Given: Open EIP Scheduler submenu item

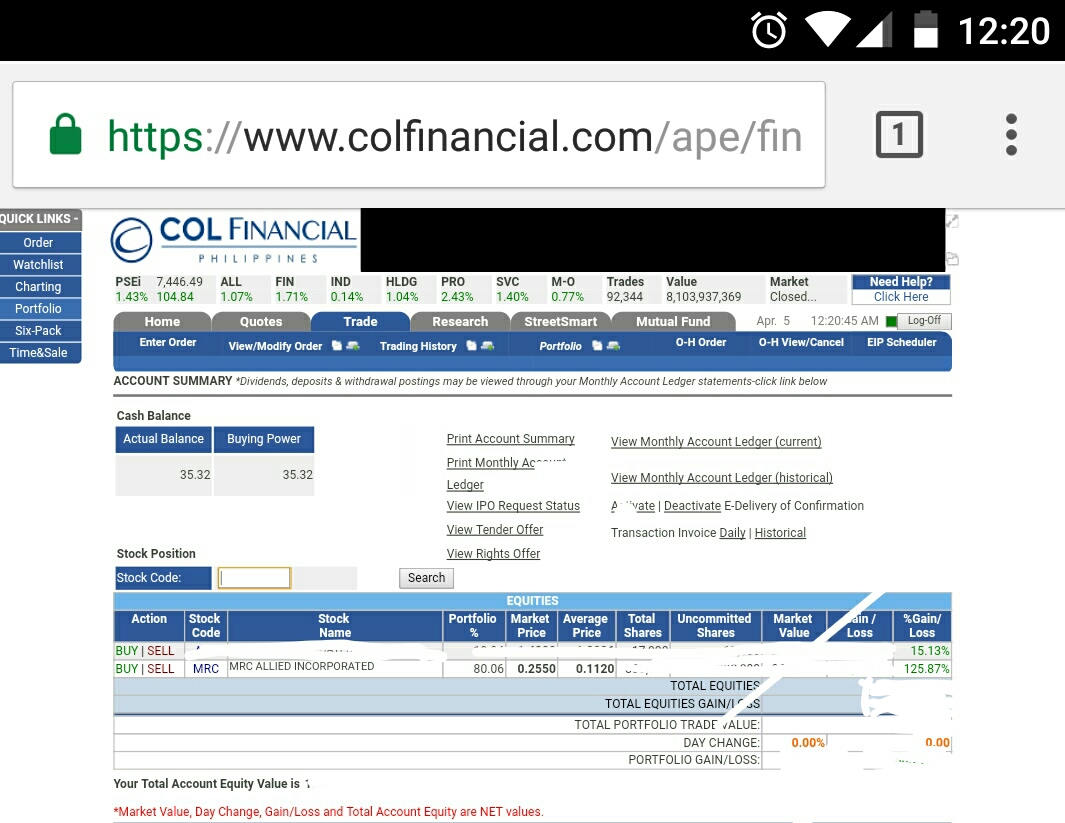Looking at the screenshot, I should tap(901, 342).
